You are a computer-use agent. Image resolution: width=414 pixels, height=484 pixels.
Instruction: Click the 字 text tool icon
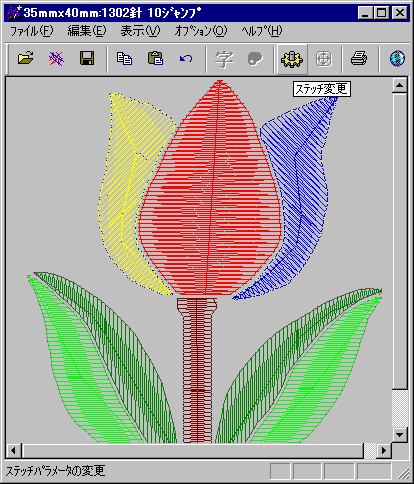(x=224, y=59)
